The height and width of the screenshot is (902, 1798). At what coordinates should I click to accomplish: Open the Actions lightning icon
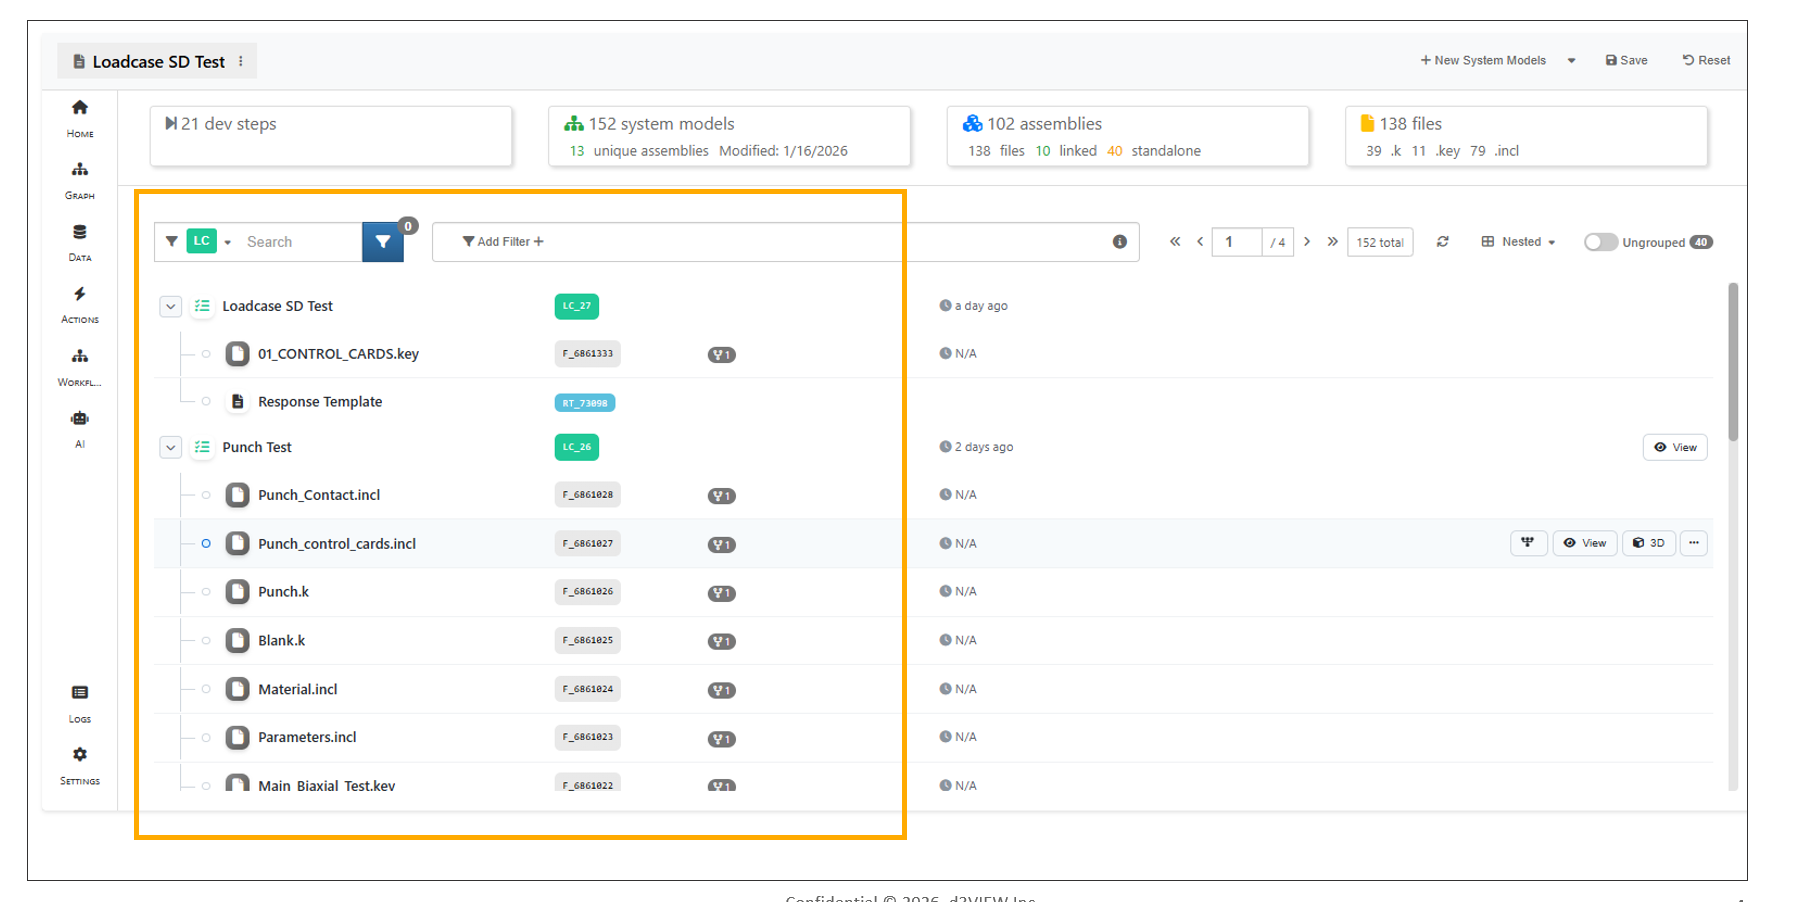pyautogui.click(x=80, y=294)
